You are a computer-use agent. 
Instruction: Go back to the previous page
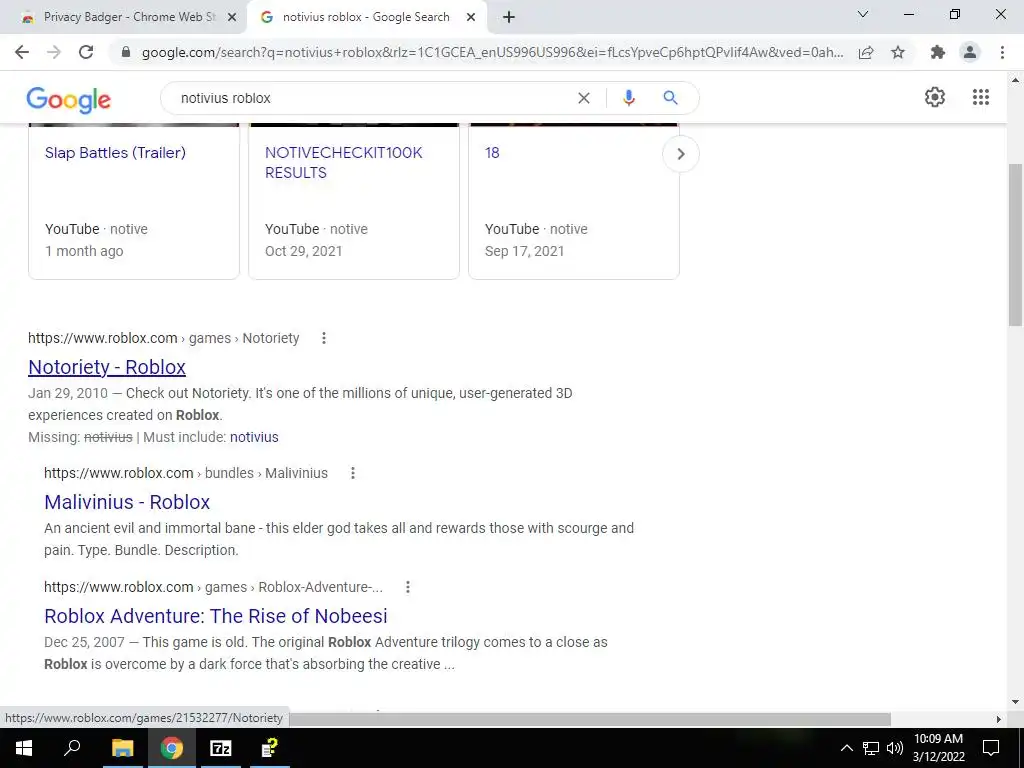coord(22,52)
